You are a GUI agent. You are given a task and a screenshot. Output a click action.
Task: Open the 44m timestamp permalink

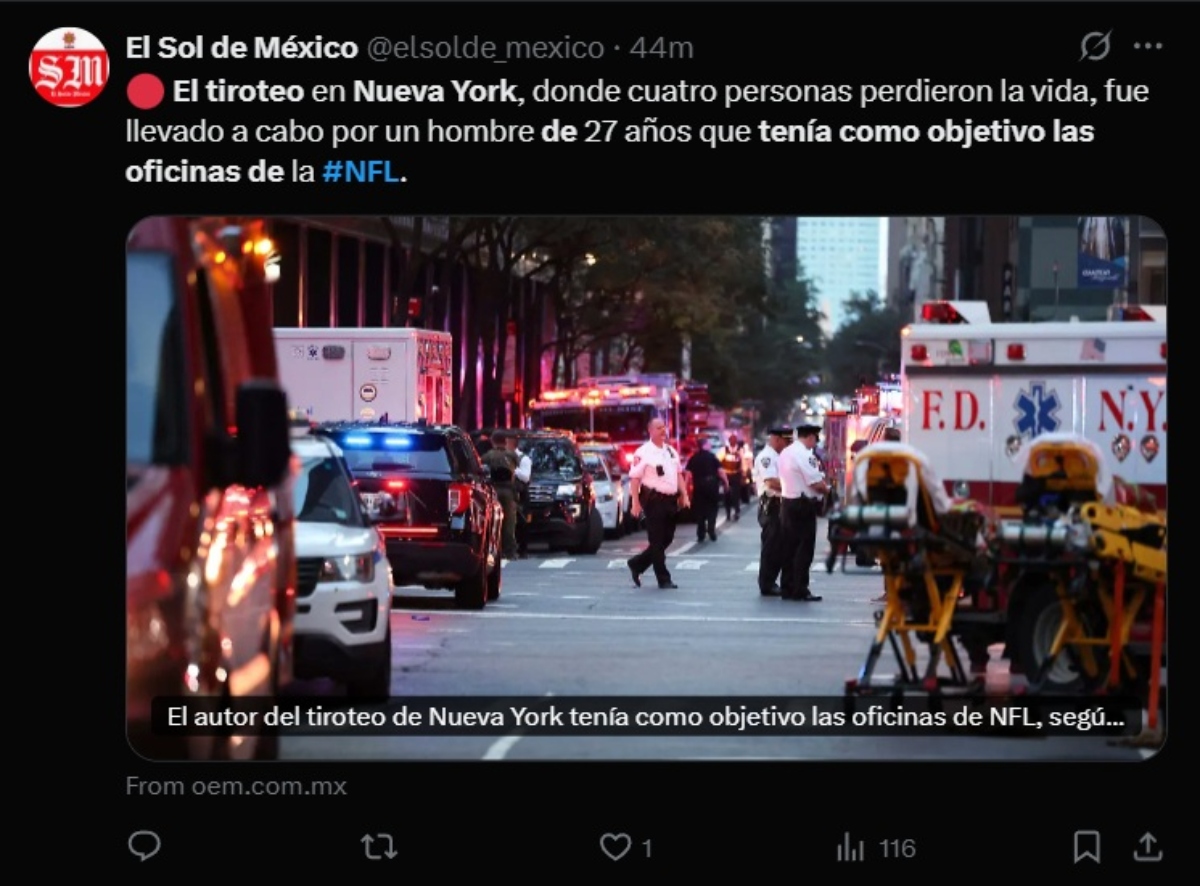point(660,47)
